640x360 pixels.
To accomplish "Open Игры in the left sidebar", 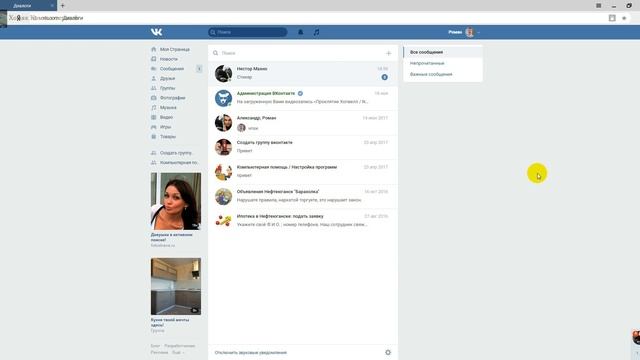I will point(165,127).
